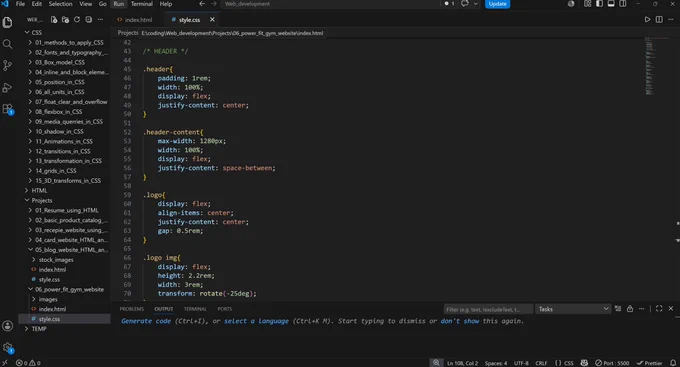Open the Manage gear icon
Screen dimensions: 680x367
point(7,347)
